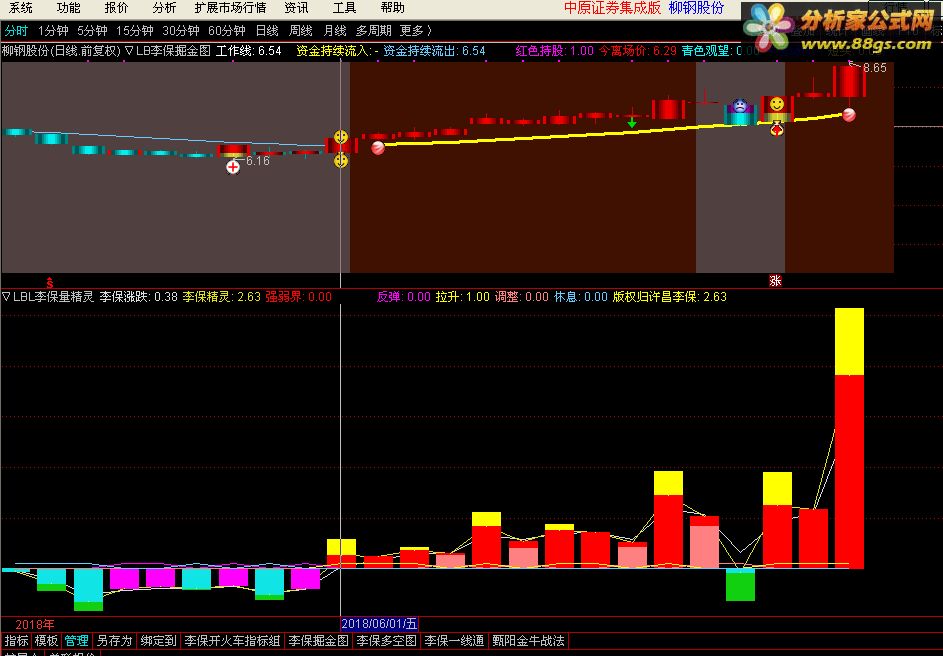The width and height of the screenshot is (943, 656).
Task: Click the 工作线: 6.54 value
Action: coord(248,51)
